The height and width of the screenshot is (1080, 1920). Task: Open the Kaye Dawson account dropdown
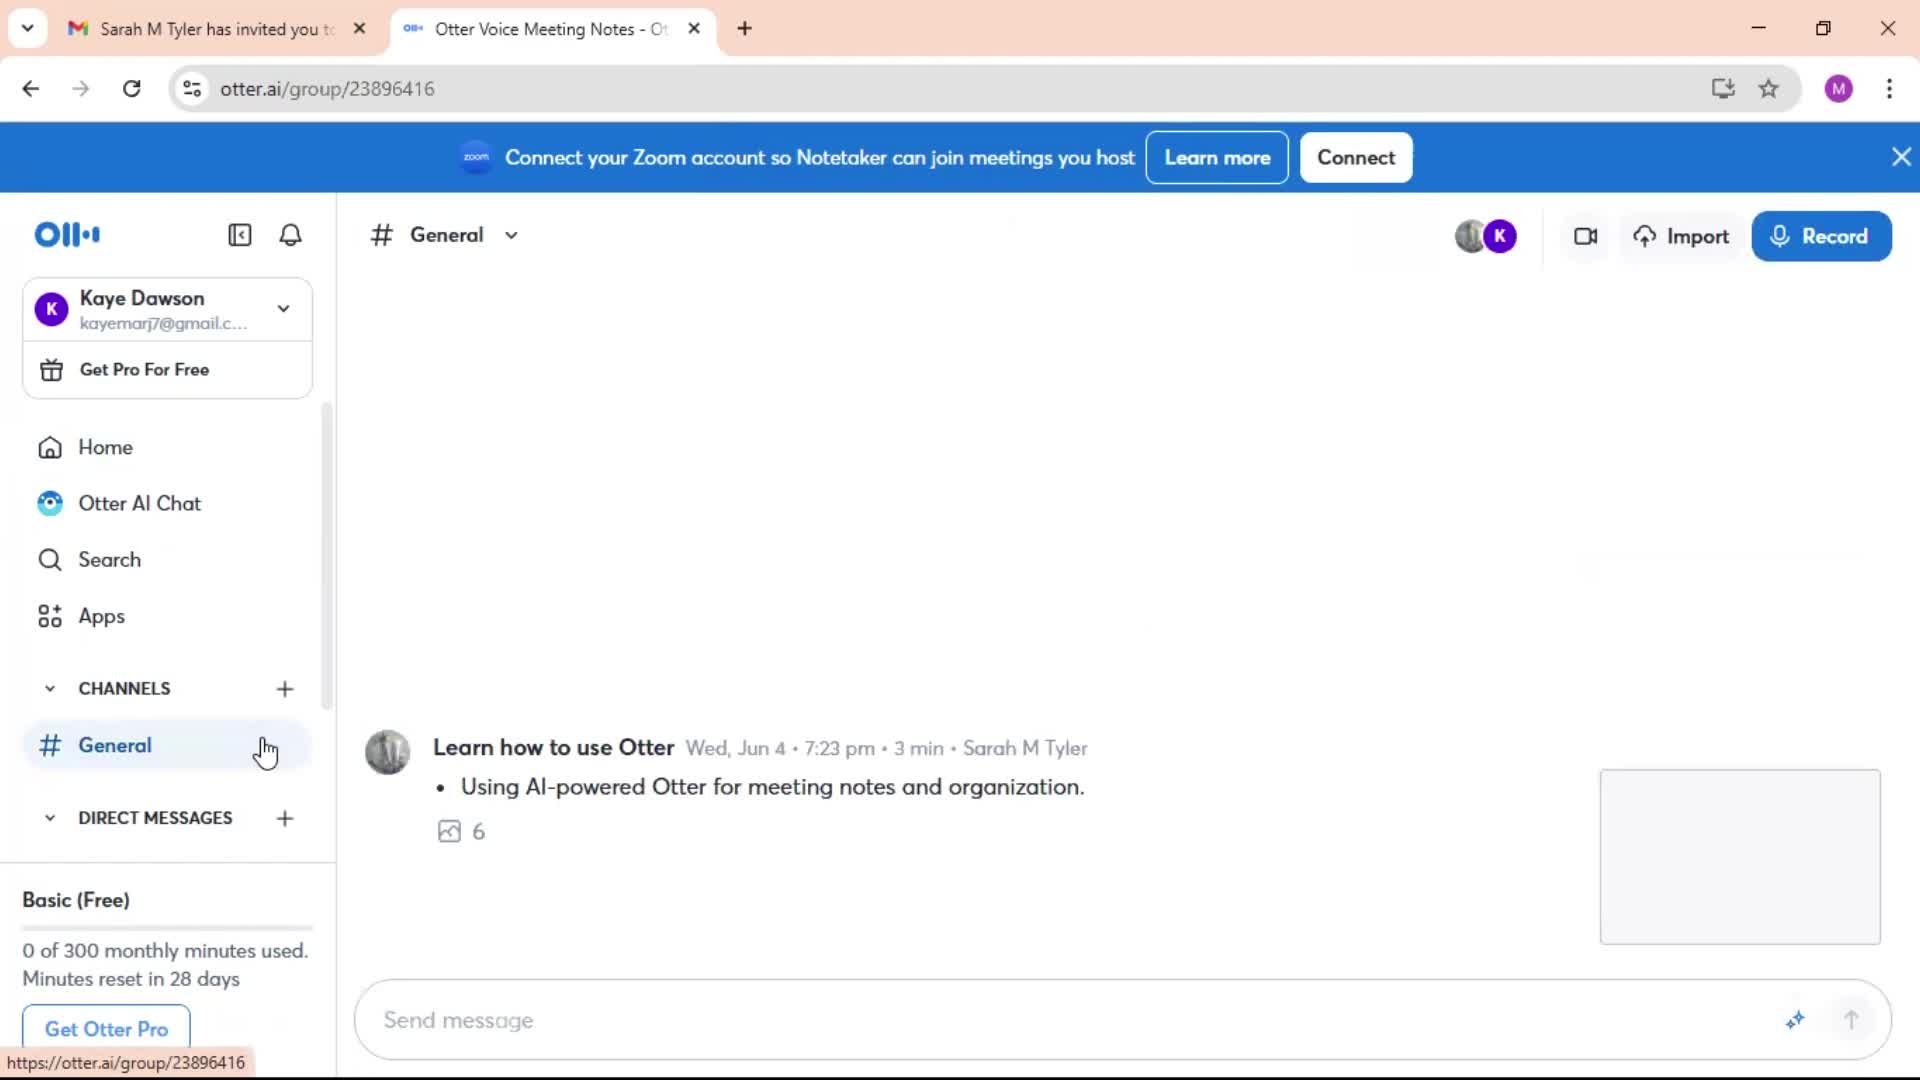click(167, 309)
